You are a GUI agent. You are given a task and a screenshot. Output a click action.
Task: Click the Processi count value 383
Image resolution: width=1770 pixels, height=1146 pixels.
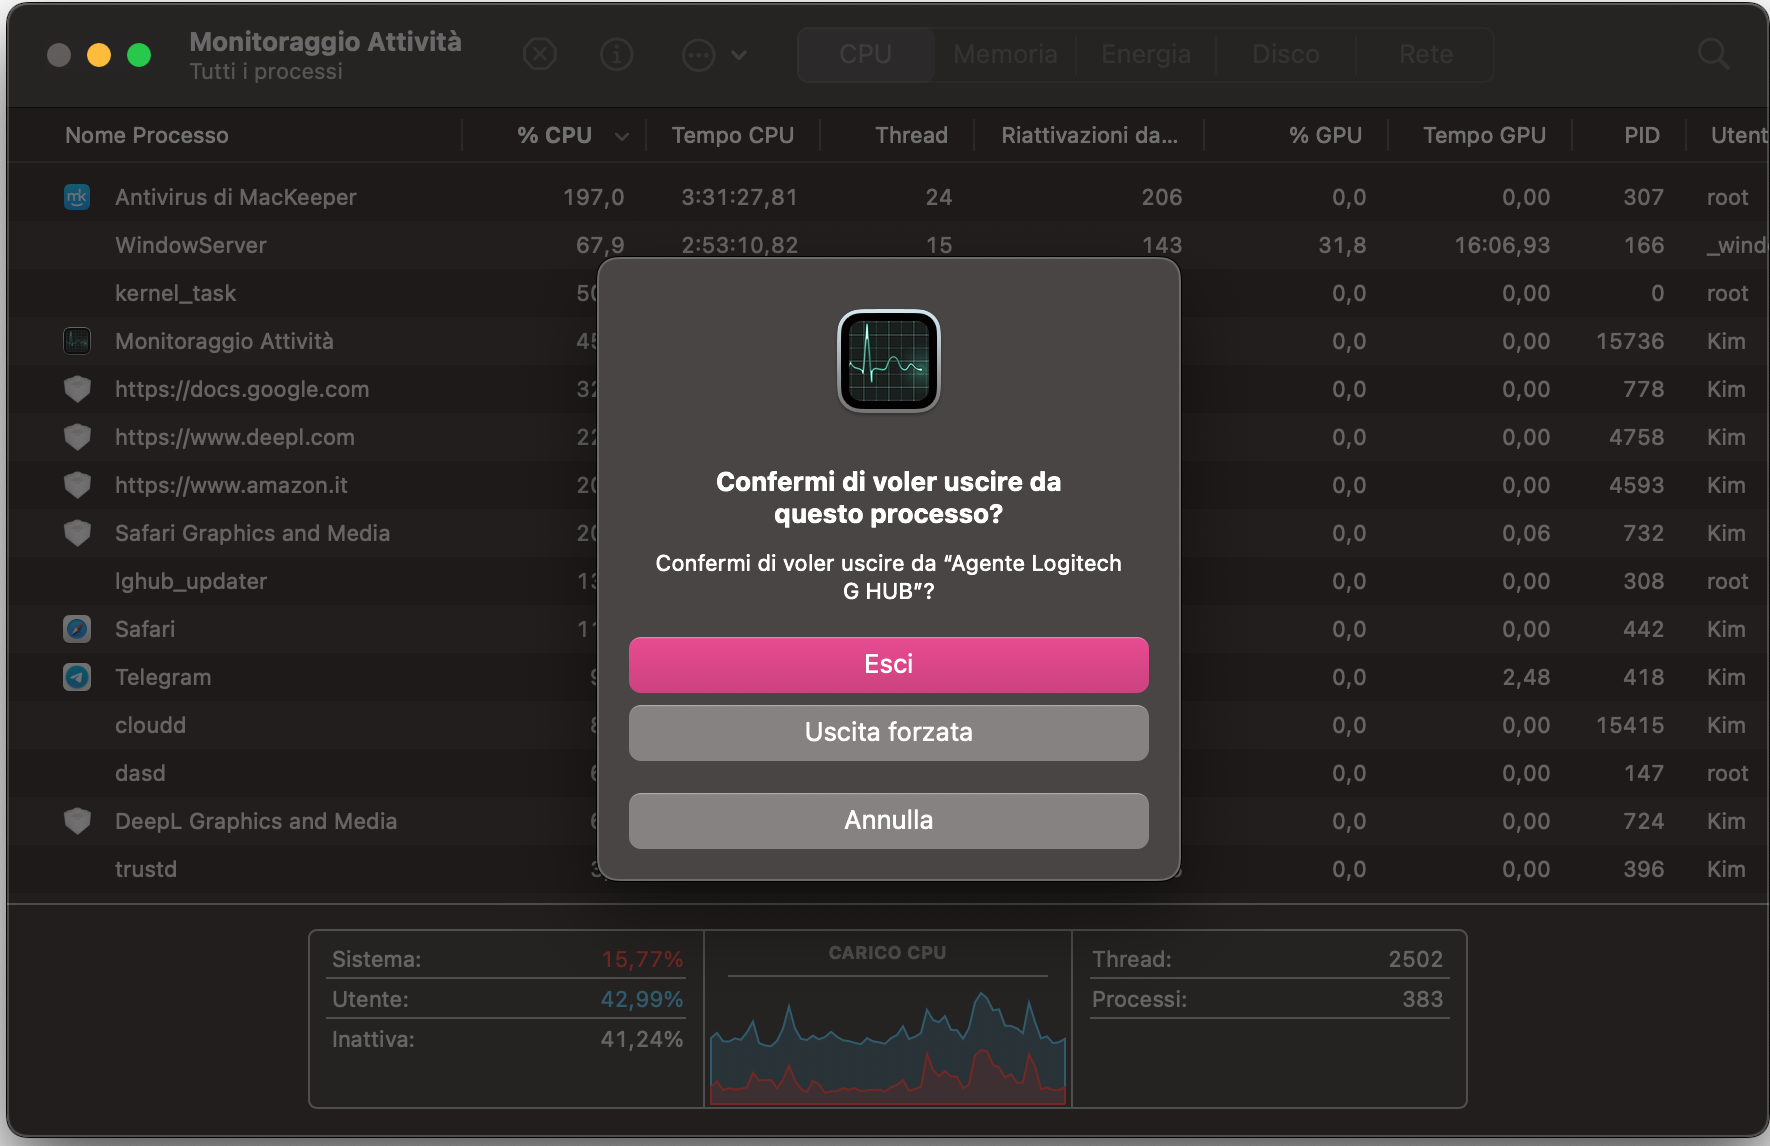coord(1423,999)
